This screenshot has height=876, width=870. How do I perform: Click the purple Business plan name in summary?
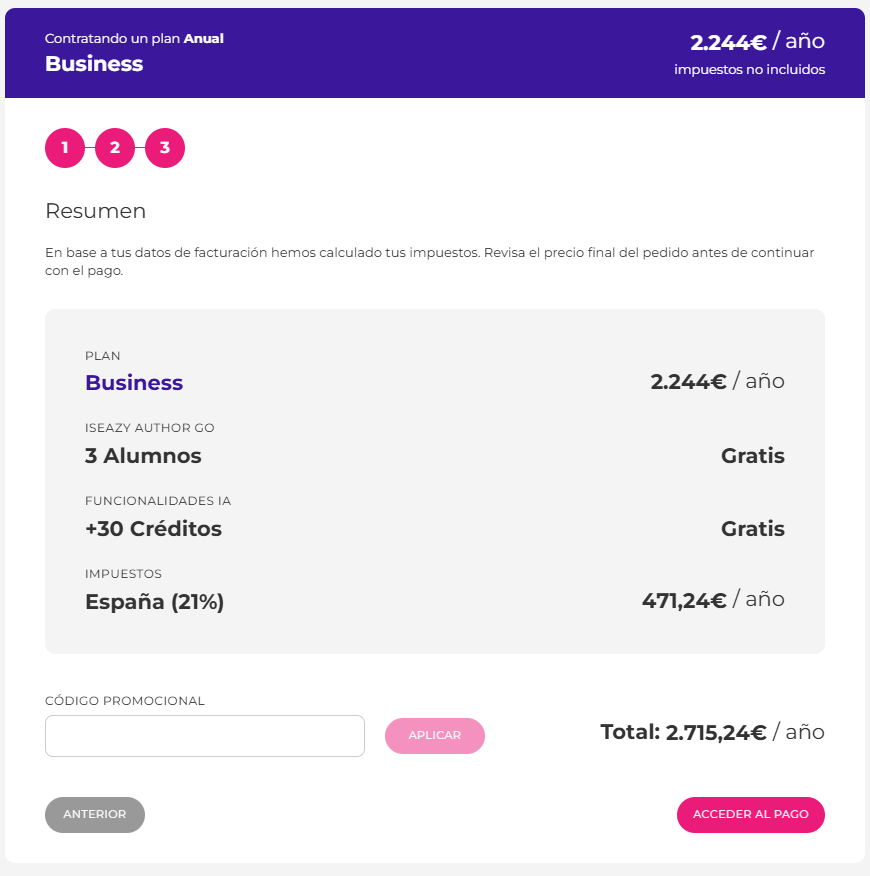pyautogui.click(x=134, y=383)
